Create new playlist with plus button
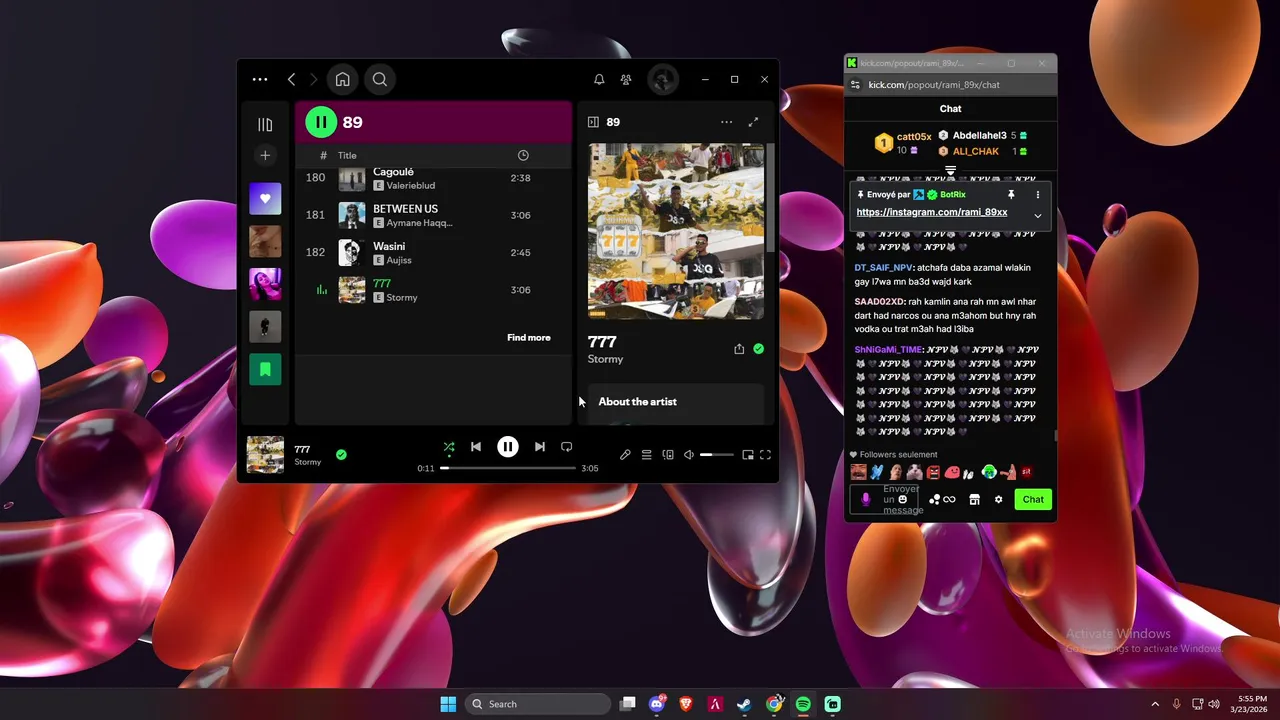 [265, 155]
